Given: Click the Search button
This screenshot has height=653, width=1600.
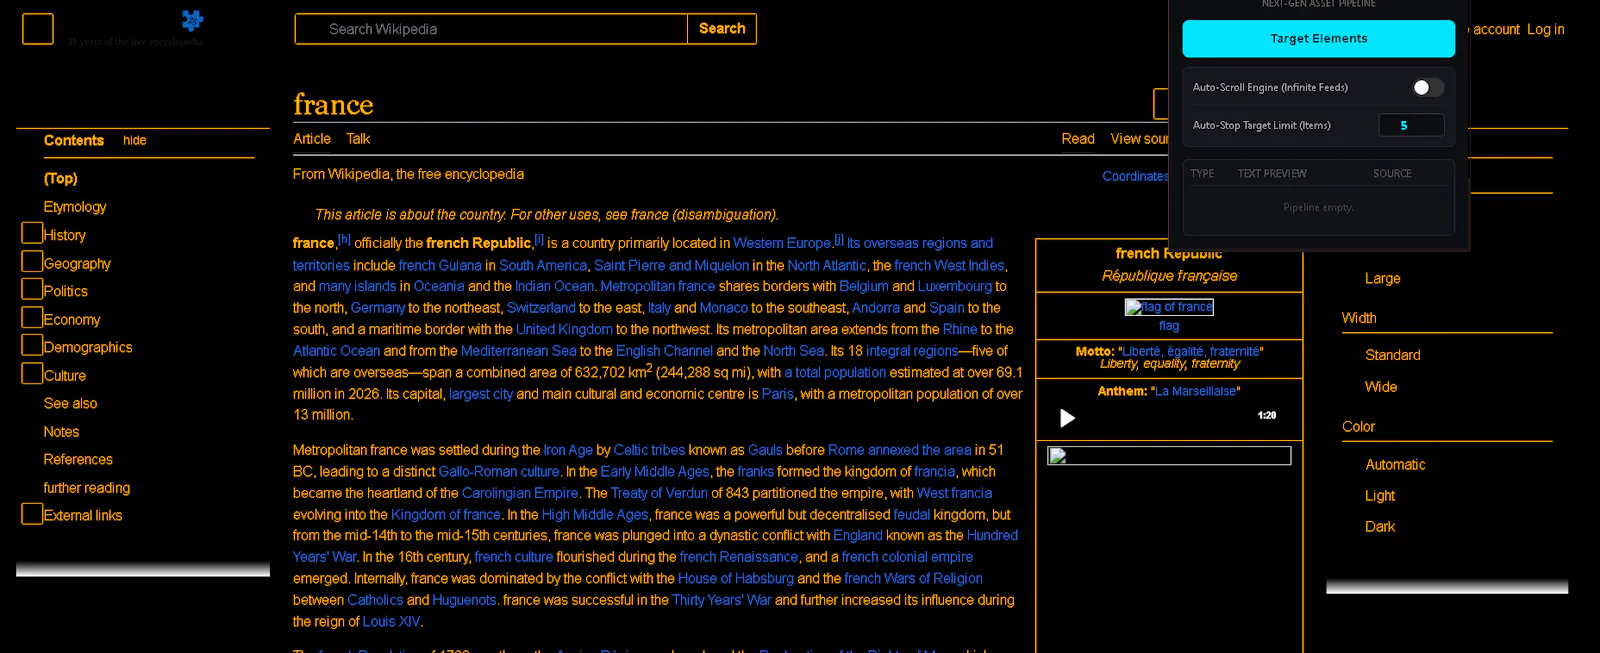Looking at the screenshot, I should (722, 29).
